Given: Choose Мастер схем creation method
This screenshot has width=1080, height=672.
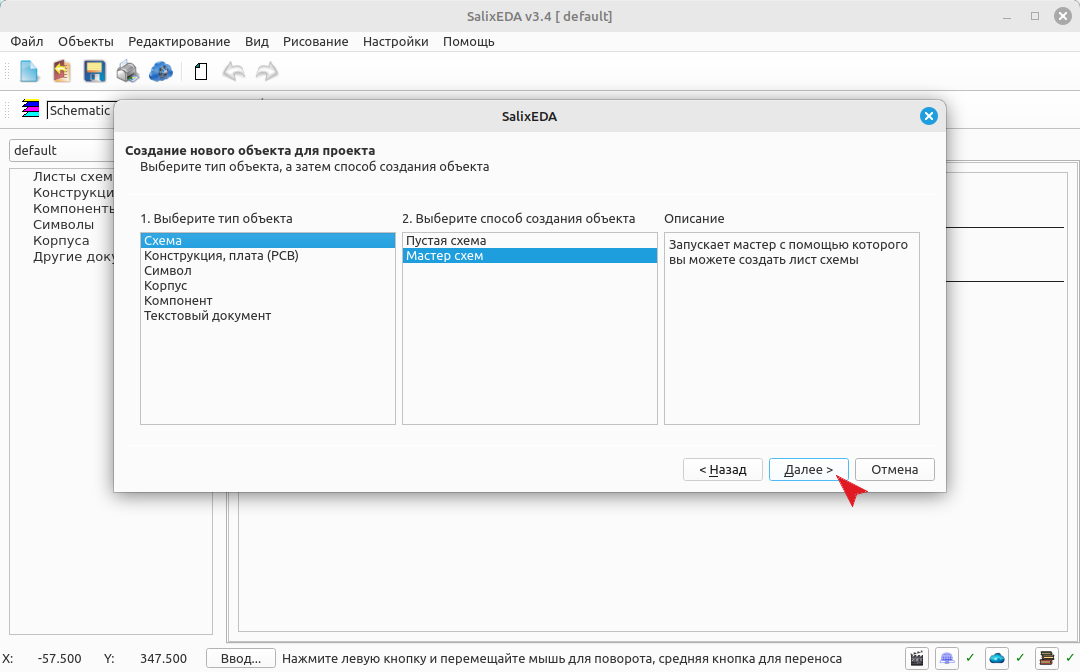Looking at the screenshot, I should tap(530, 255).
